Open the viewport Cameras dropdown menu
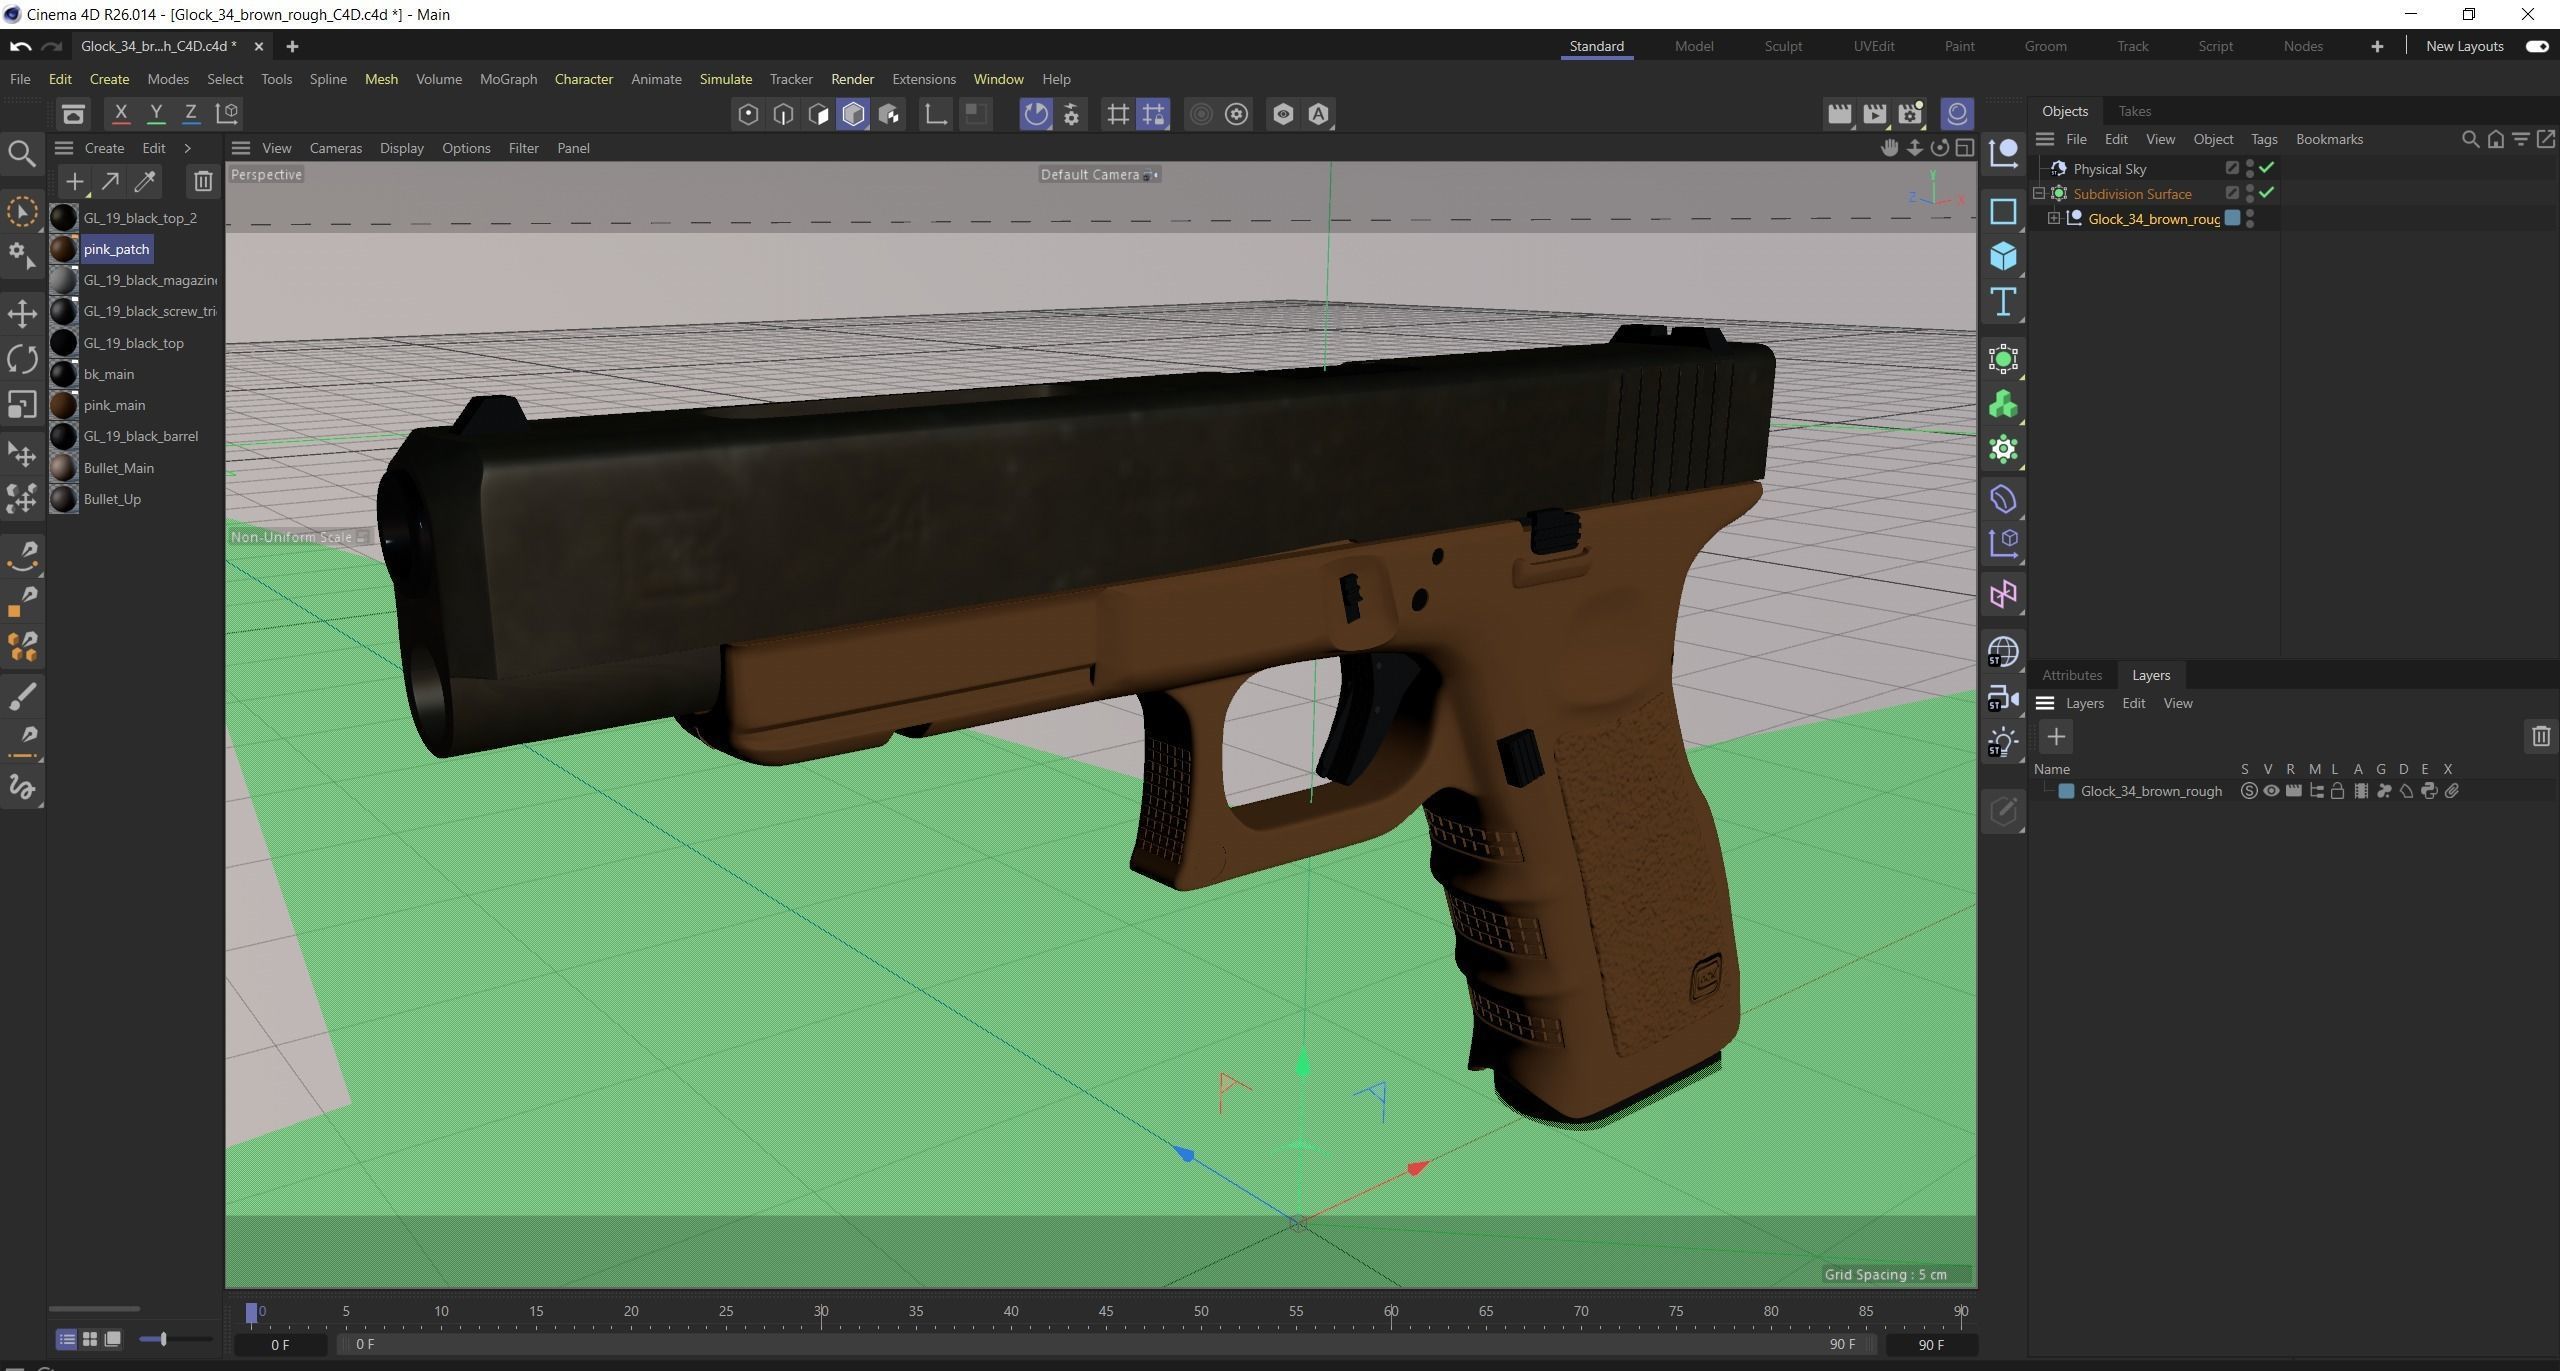2560x1371 pixels. pos(336,148)
